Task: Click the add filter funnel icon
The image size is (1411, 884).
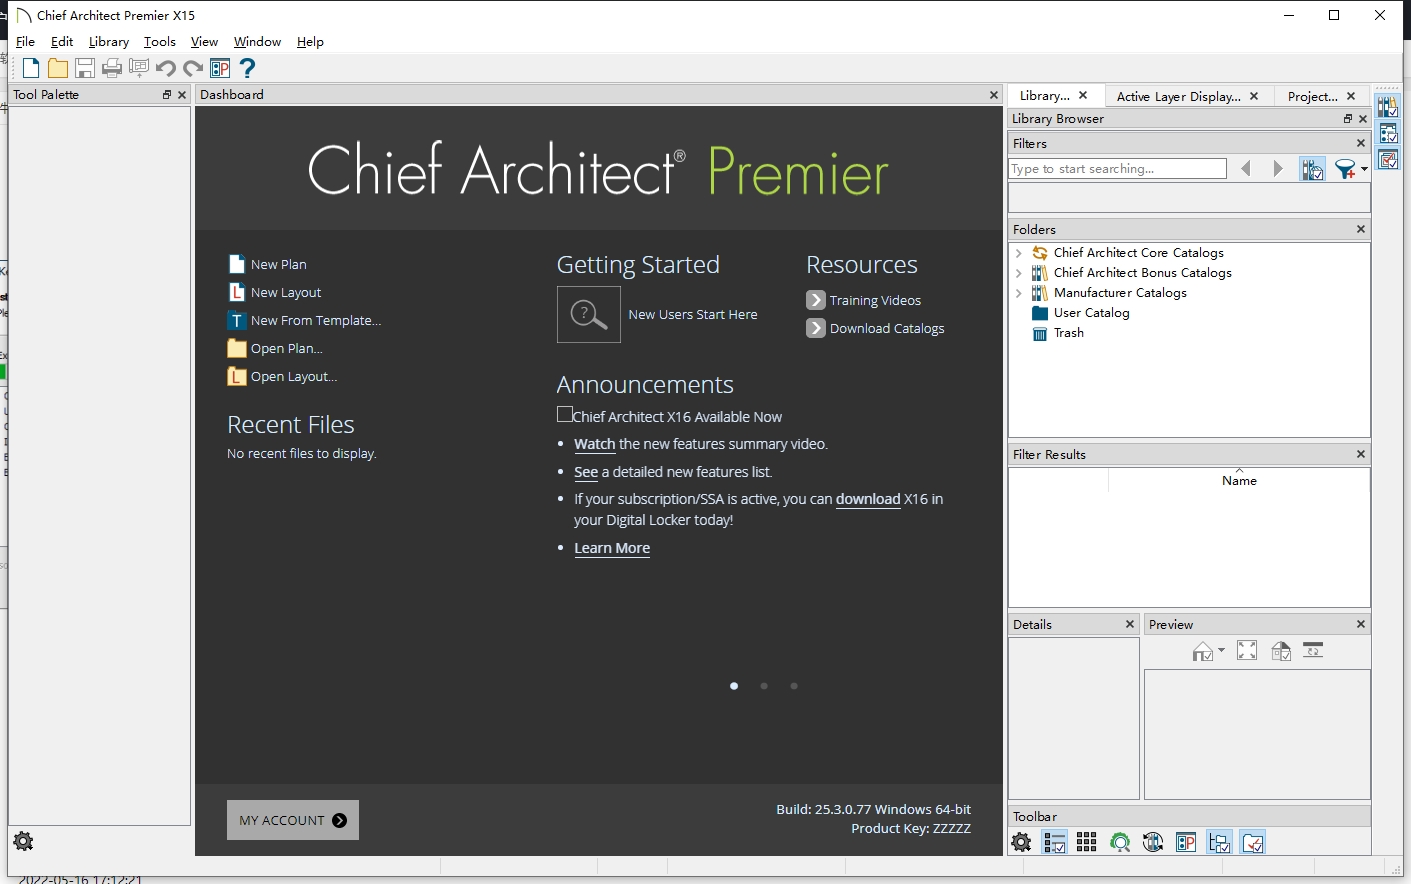Action: [1346, 169]
